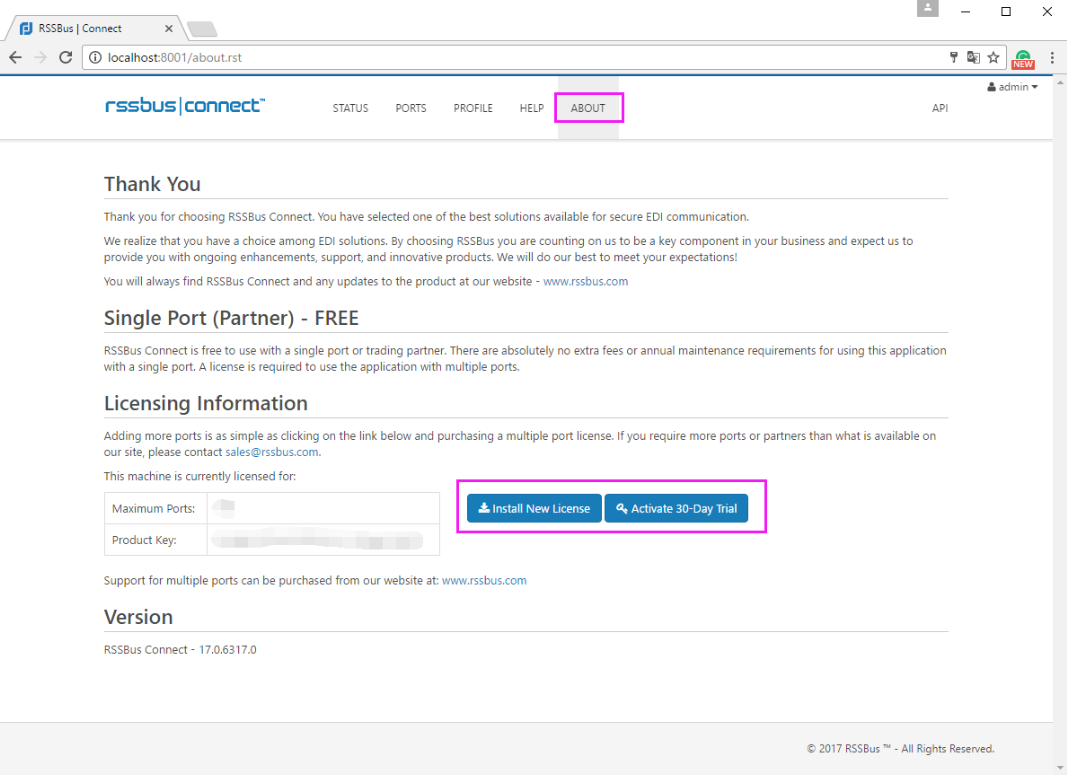This screenshot has width=1067, height=775.
Task: Click the Product Key: label
Action: [144, 540]
